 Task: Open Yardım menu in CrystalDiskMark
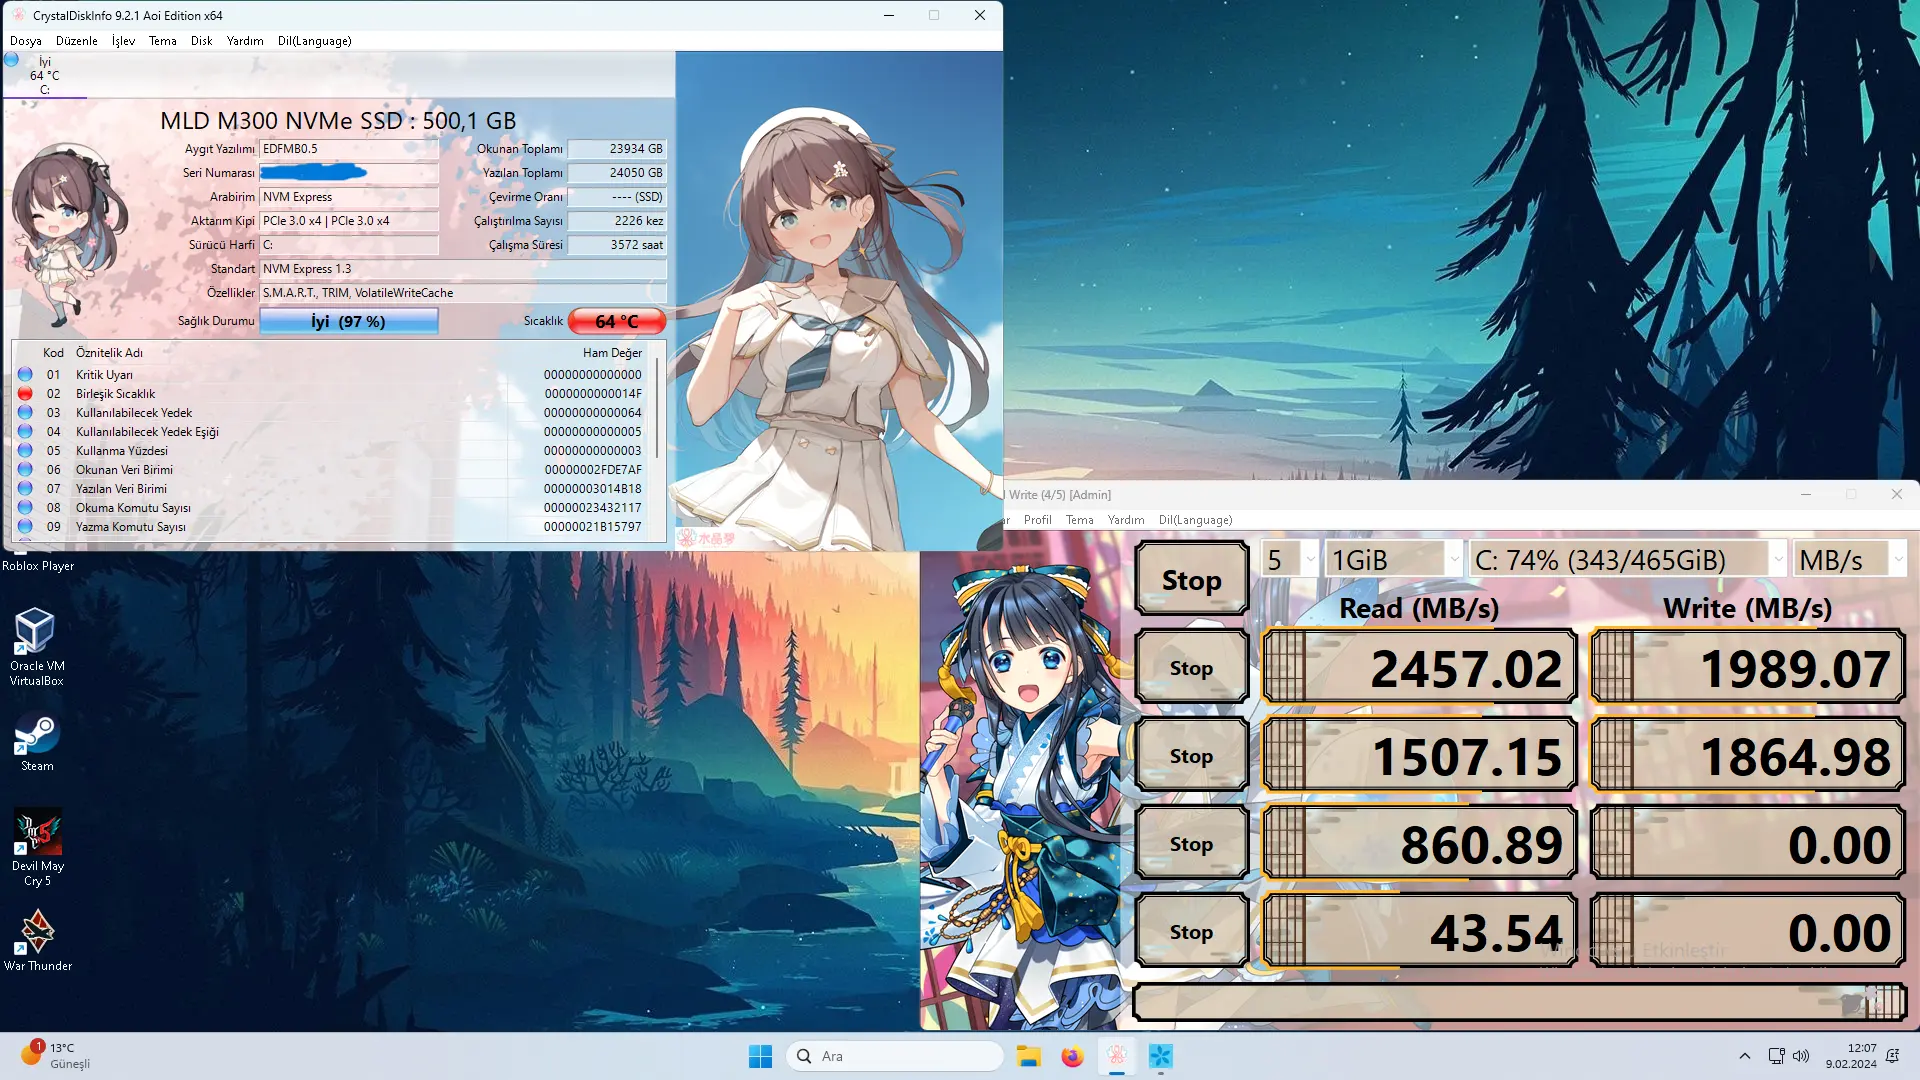(x=1126, y=520)
